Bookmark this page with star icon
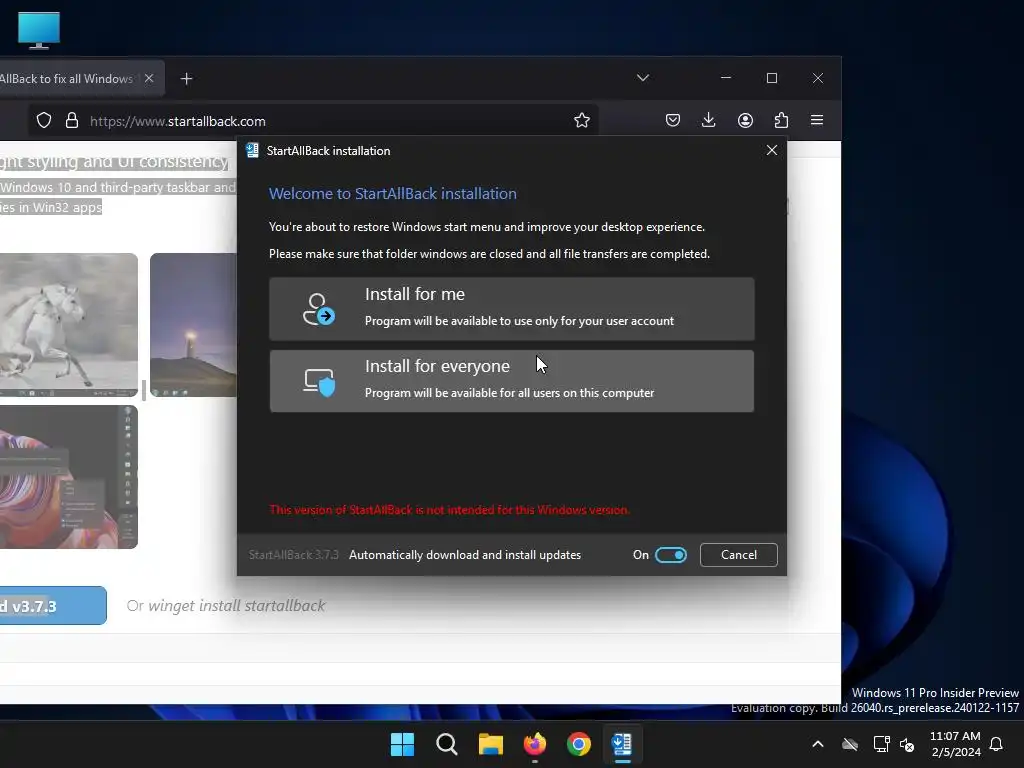Image resolution: width=1024 pixels, height=768 pixels. (581, 120)
